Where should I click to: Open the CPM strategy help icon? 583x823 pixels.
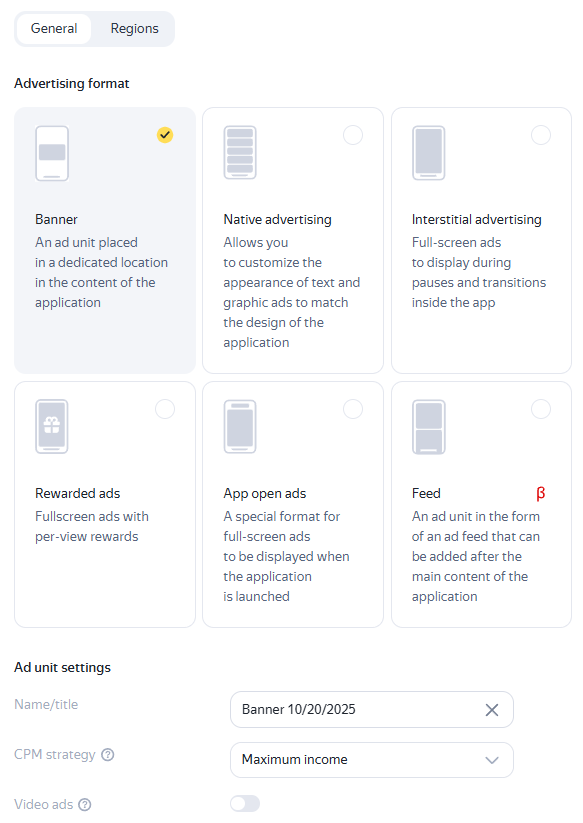(x=108, y=755)
